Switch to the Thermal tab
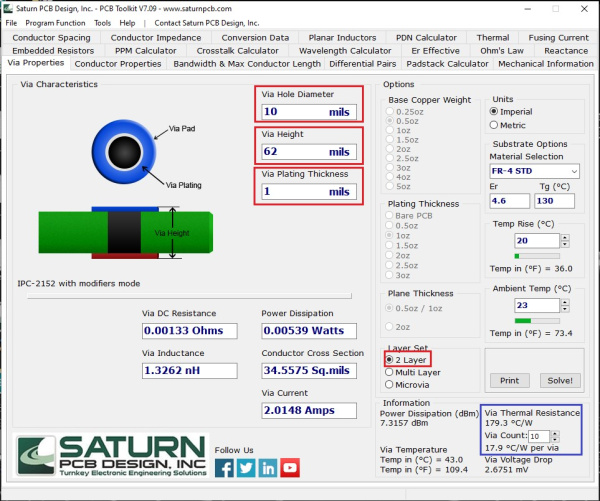Image resolution: width=600 pixels, height=501 pixels. (x=493, y=38)
